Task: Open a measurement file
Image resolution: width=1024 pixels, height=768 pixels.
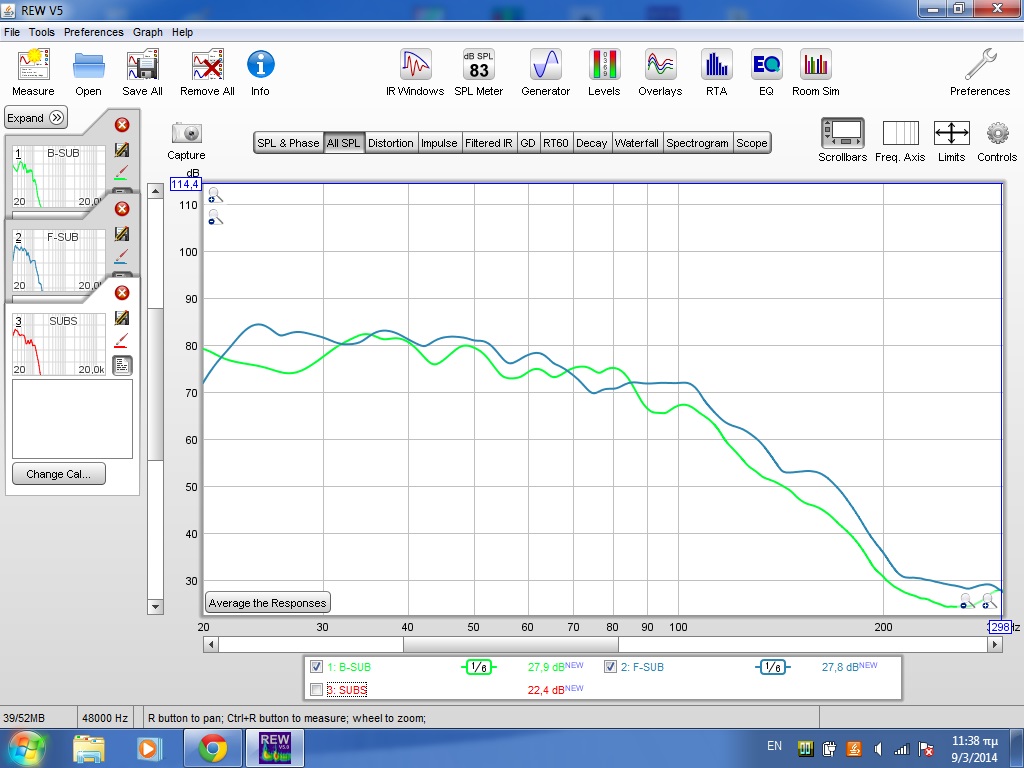Action: coord(88,72)
